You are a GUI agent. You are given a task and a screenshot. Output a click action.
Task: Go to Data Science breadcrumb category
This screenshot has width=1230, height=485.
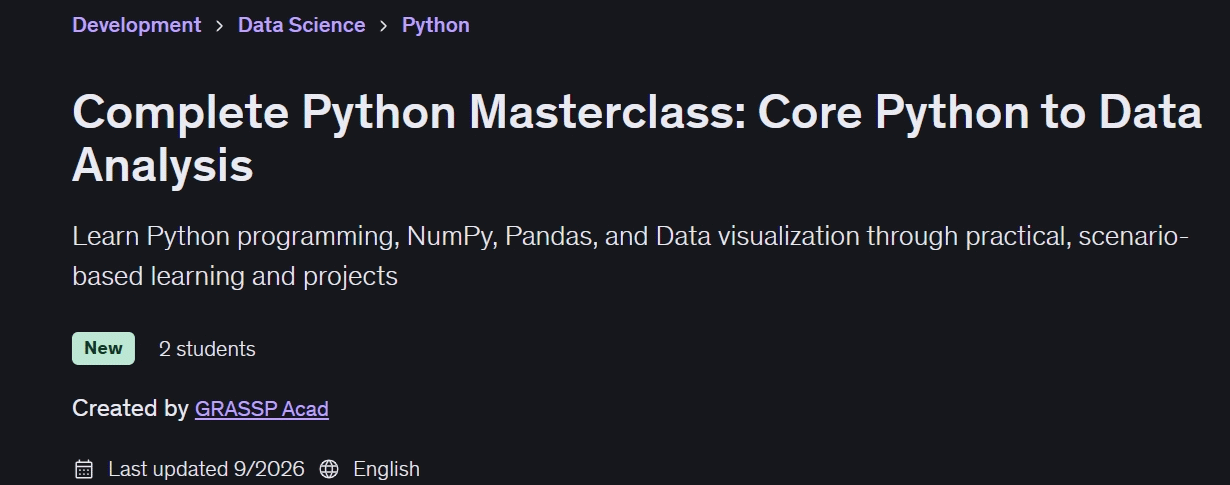point(301,25)
